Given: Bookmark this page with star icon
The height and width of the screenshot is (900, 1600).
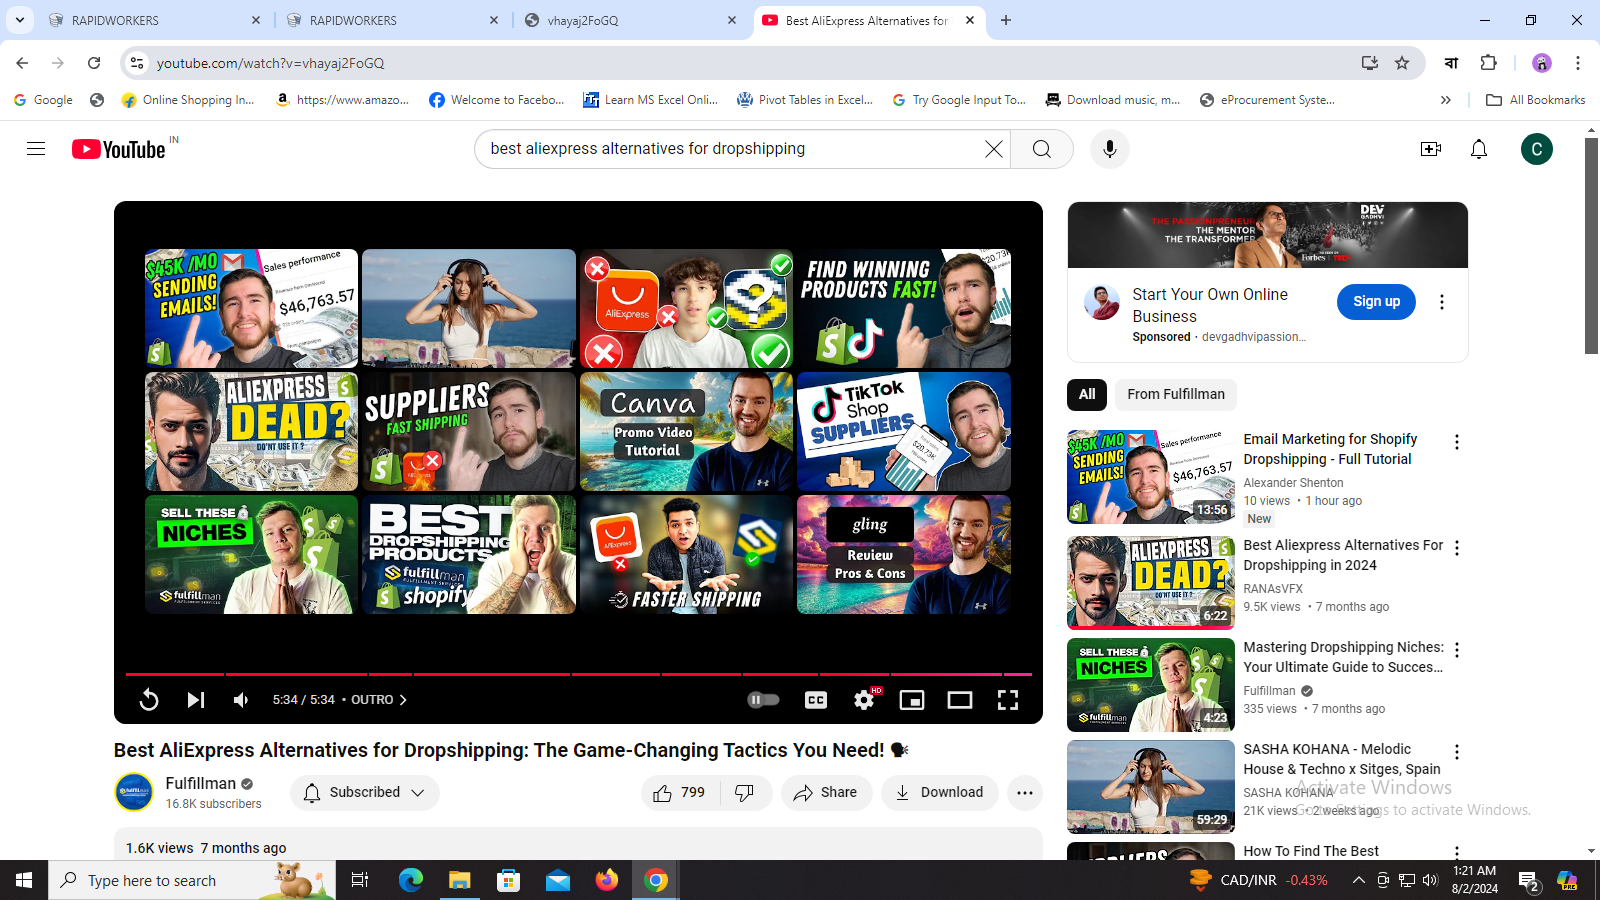Looking at the screenshot, I should (1402, 63).
